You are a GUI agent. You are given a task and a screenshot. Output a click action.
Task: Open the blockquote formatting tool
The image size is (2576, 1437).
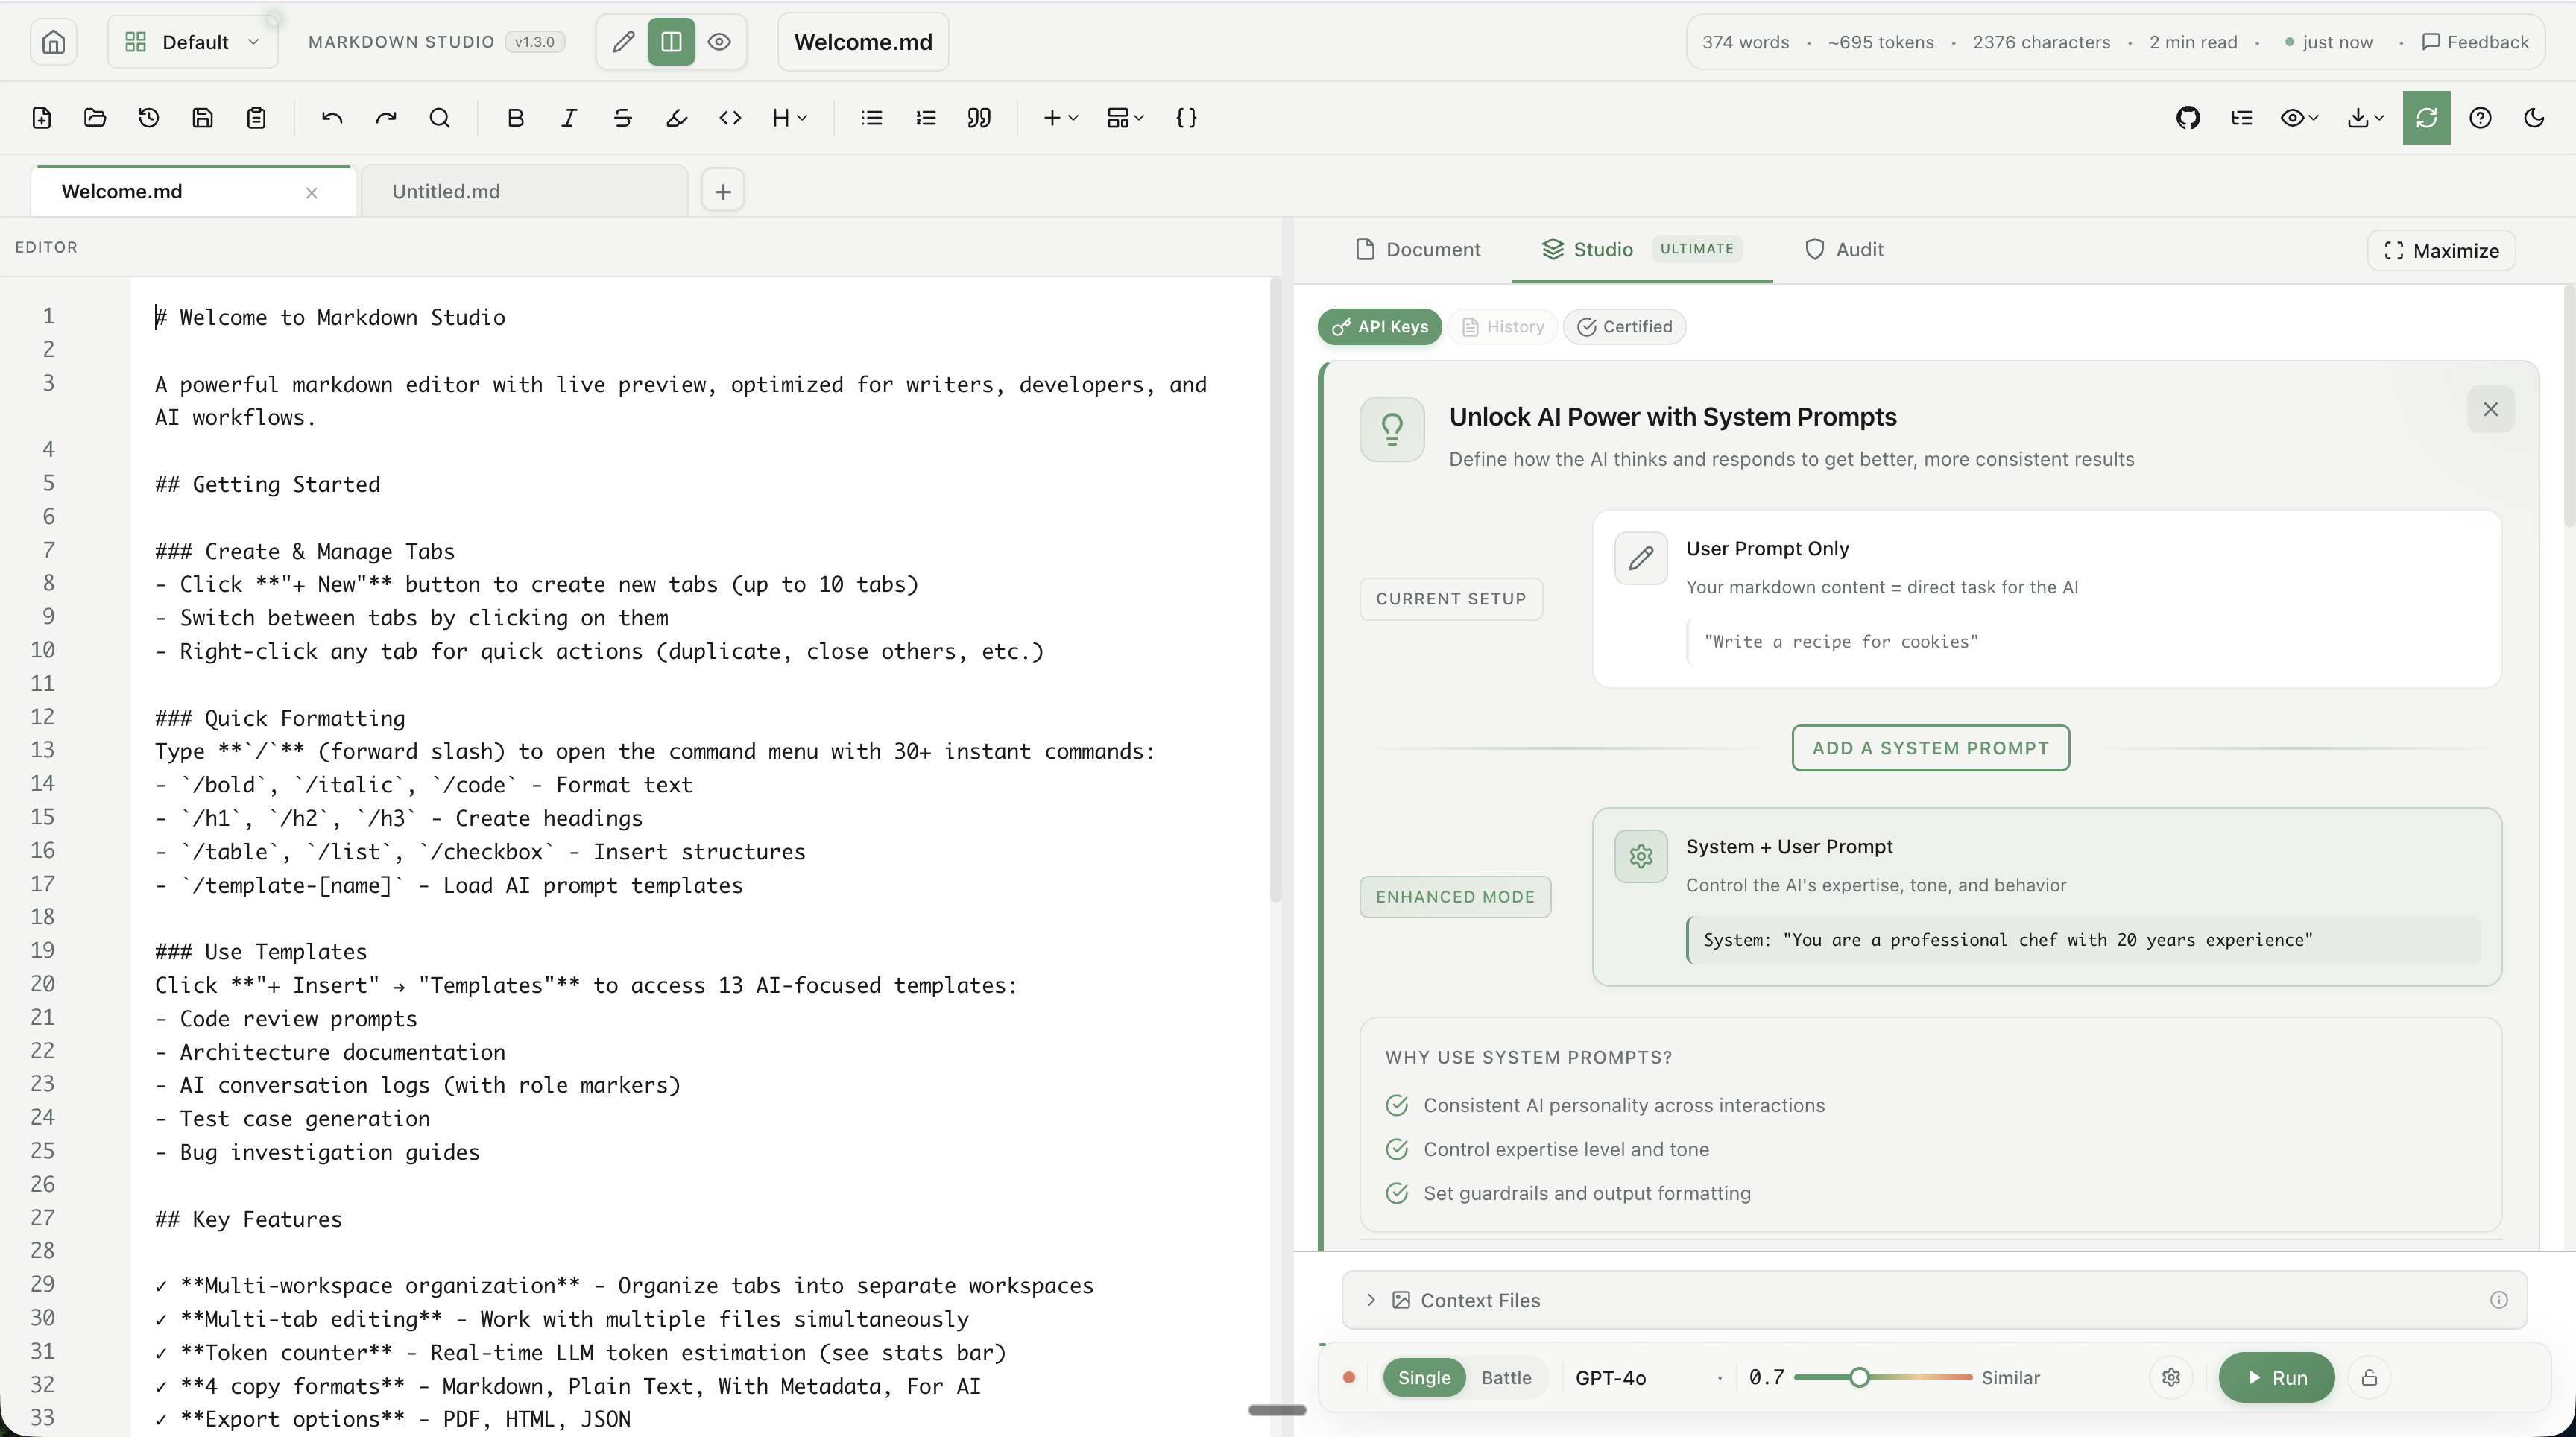(x=980, y=118)
